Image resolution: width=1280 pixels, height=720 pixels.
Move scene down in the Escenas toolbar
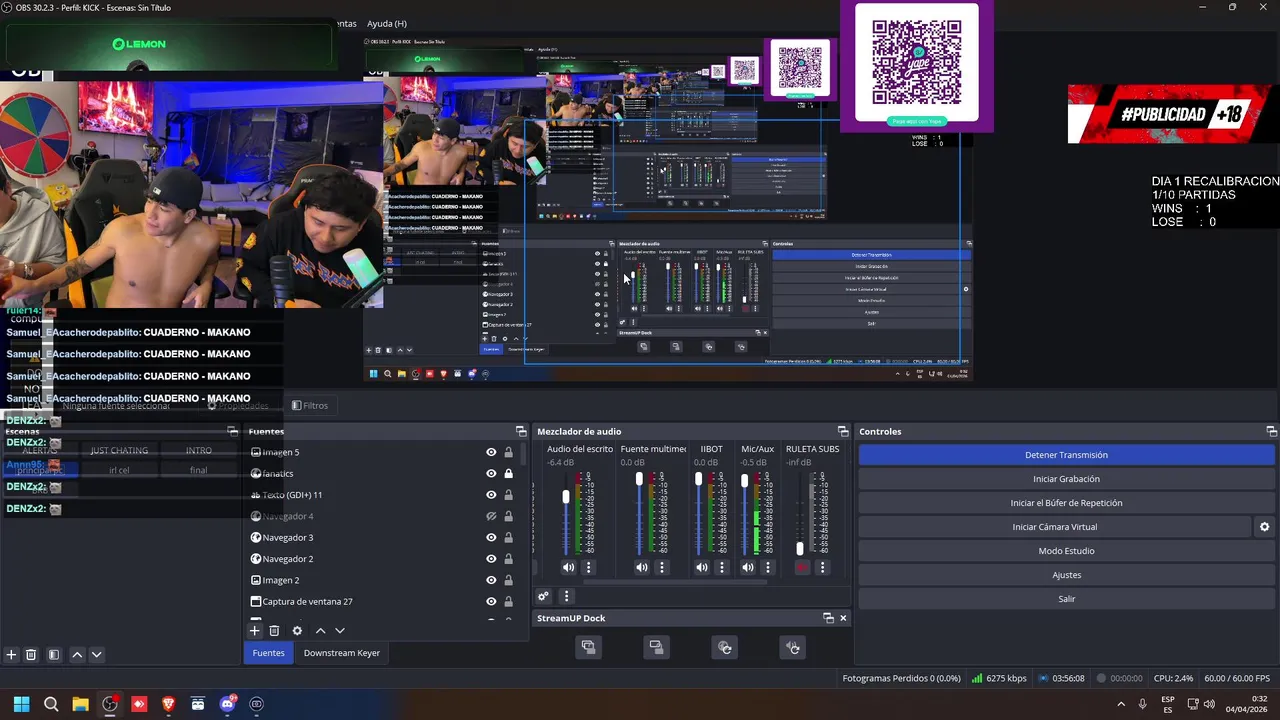click(x=96, y=655)
